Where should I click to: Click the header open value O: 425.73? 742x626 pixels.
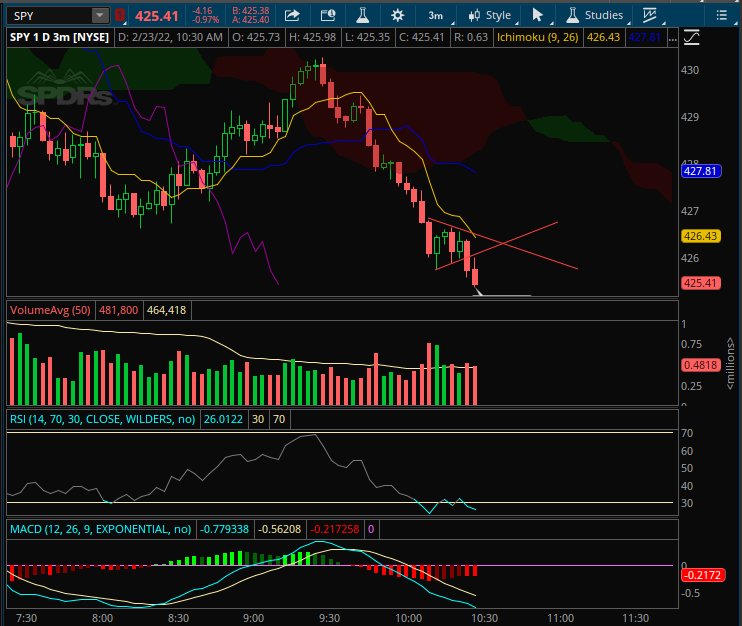[x=256, y=37]
